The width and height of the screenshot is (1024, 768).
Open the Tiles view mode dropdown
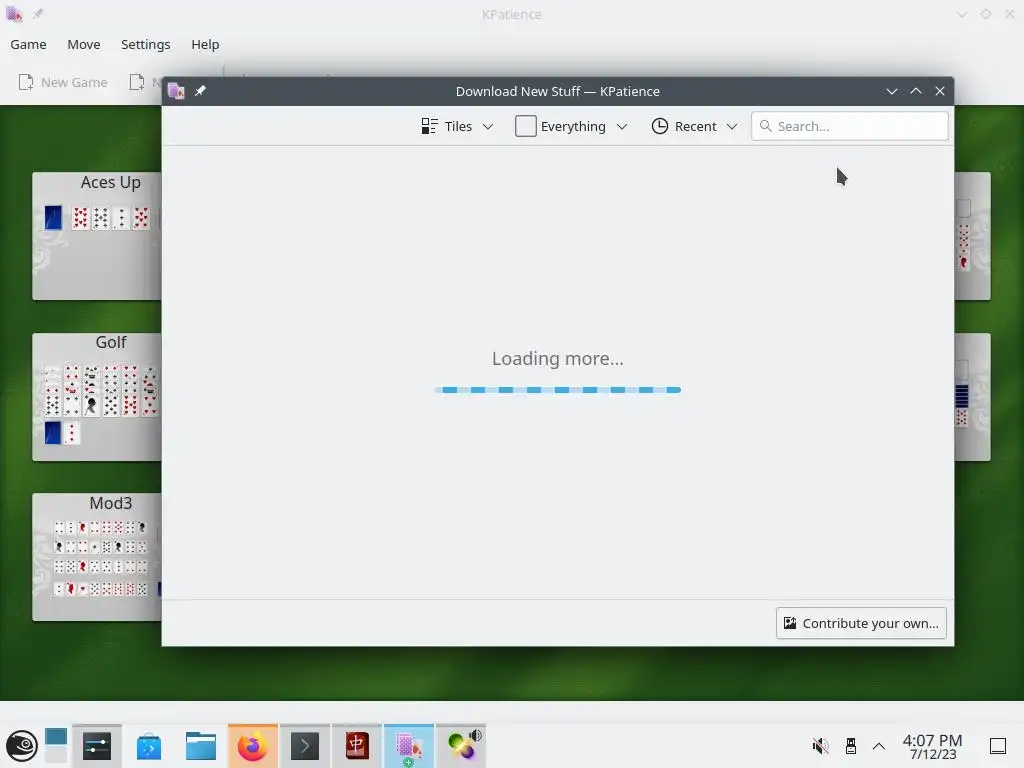[x=457, y=126]
